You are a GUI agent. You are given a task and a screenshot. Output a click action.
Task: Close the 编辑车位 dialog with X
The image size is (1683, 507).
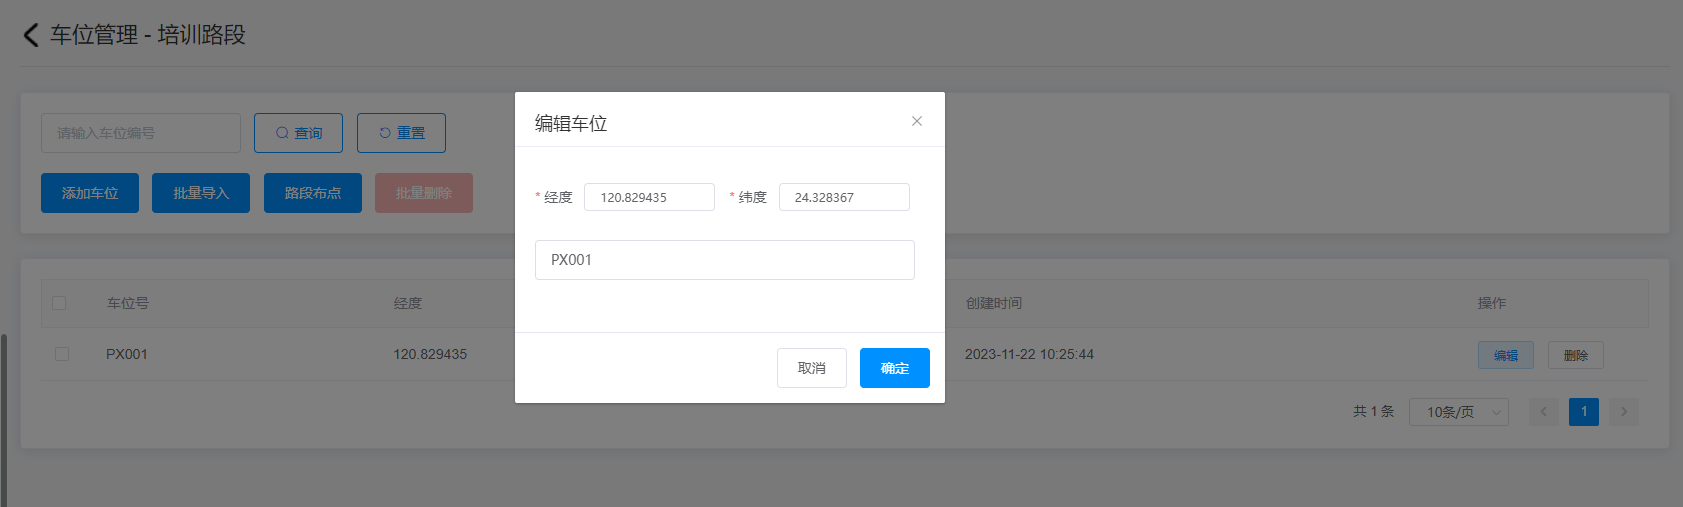[x=916, y=121]
